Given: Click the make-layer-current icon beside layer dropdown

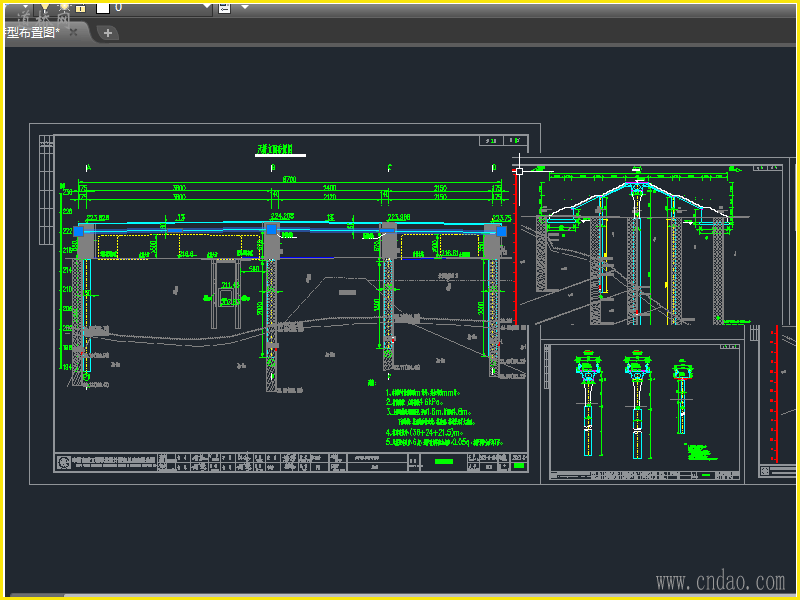Looking at the screenshot, I should (224, 8).
